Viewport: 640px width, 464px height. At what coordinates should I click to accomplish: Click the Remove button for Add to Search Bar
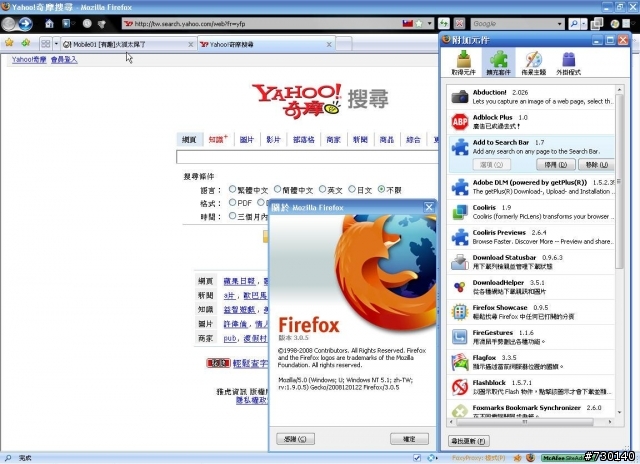(597, 165)
